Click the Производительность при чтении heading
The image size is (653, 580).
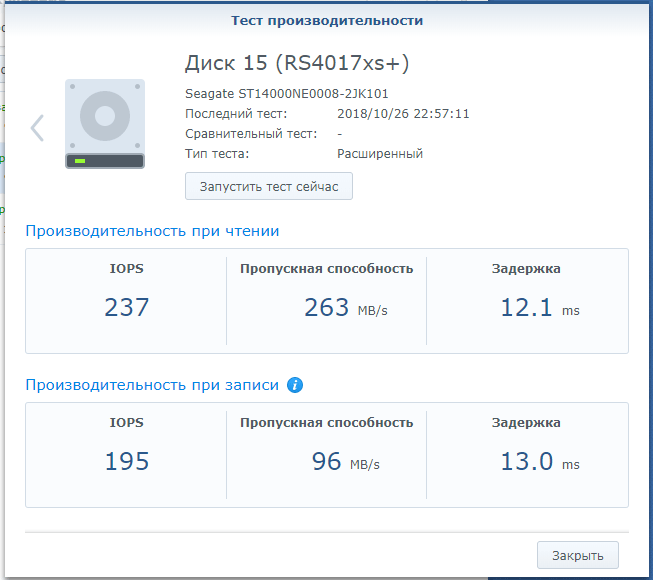pyautogui.click(x=152, y=231)
